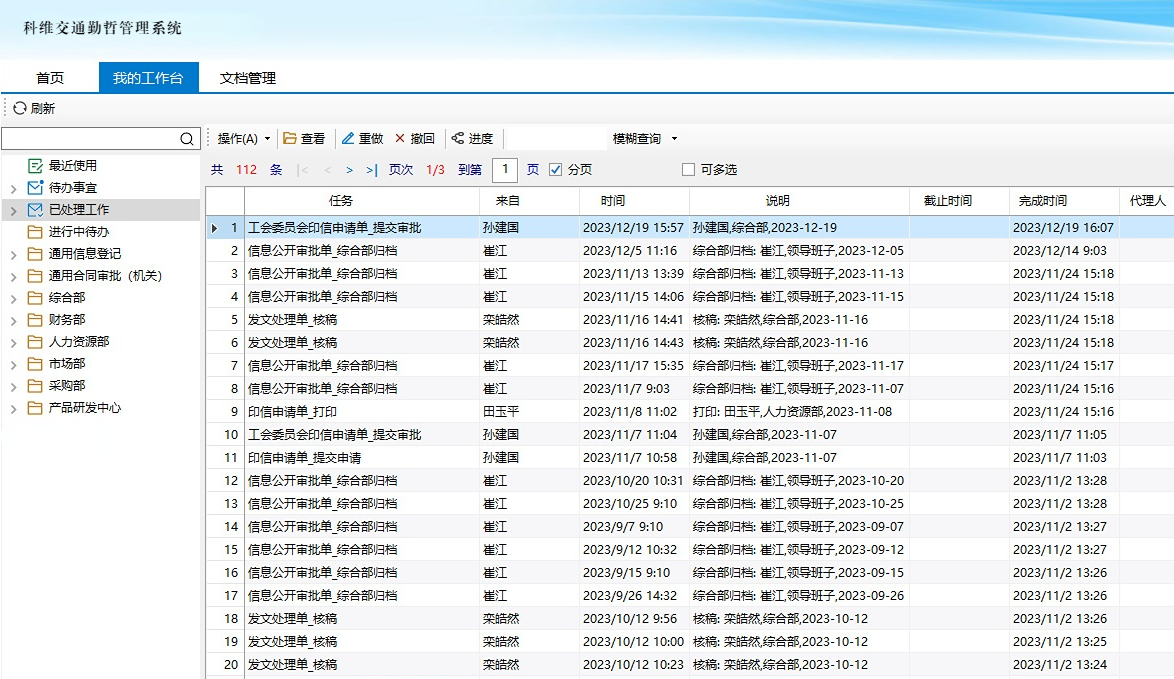Click the 最近使用 checklist icon

pos(36,166)
